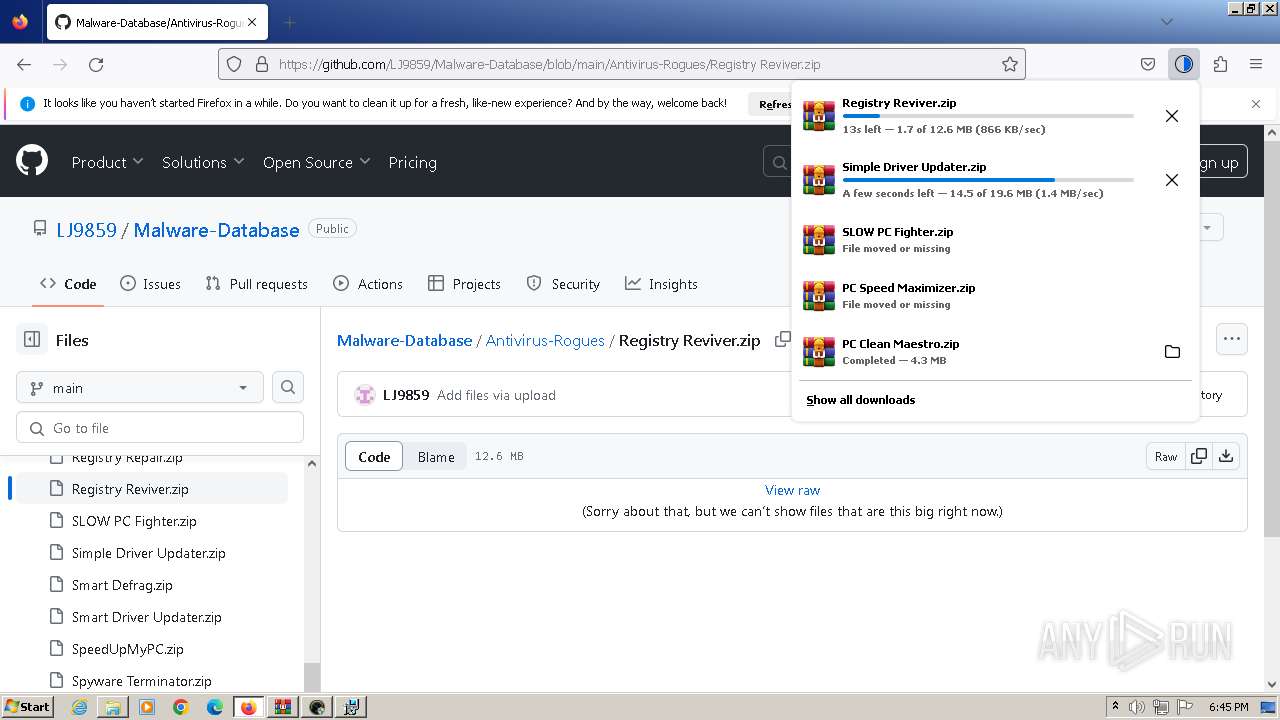Dismiss the Firefox refresh notification bar

[x=1256, y=103]
